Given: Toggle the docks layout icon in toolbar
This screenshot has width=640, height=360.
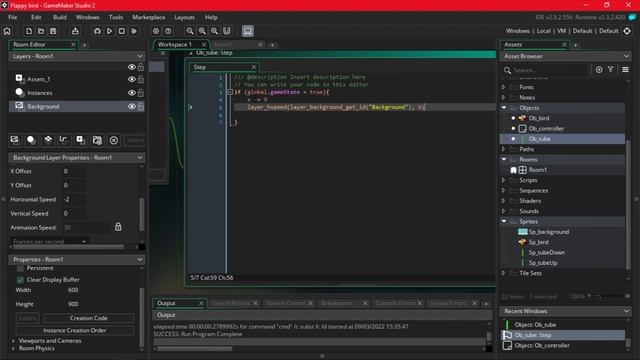Looking at the screenshot, I should [248, 31].
